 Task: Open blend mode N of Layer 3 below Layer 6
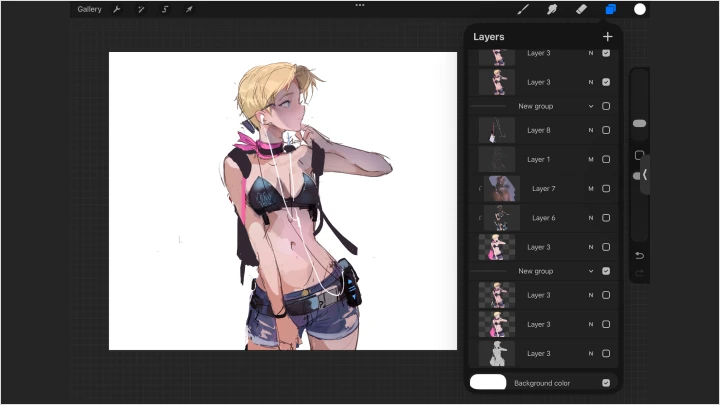coord(591,247)
